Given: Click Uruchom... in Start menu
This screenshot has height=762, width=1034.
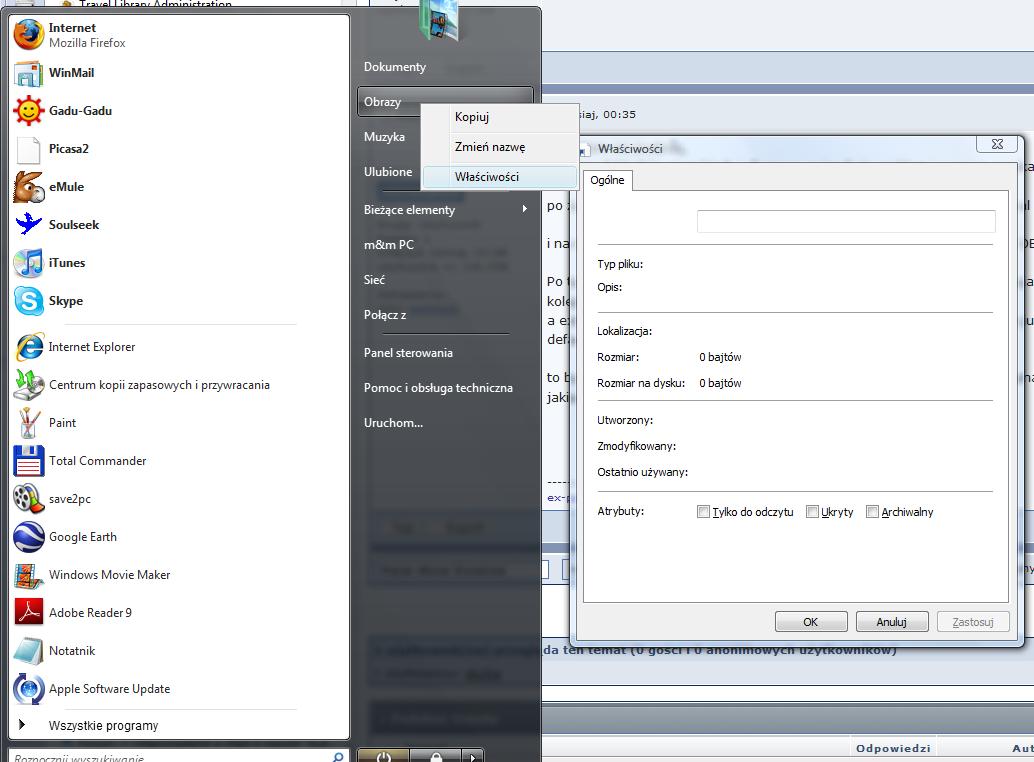Looking at the screenshot, I should [394, 423].
